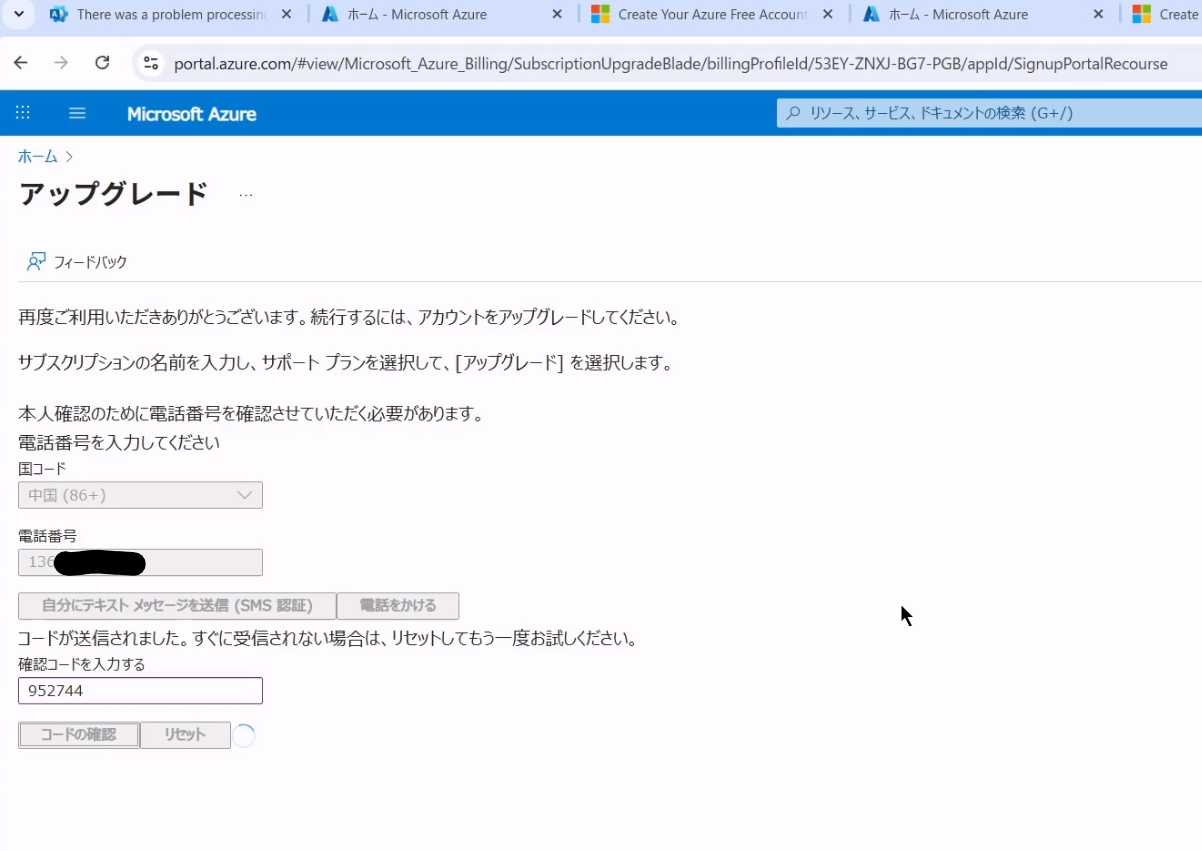Image resolution: width=1202 pixels, height=851 pixels.
Task: Open the ellipsis menu next to アップグレード
Action: [x=246, y=195]
